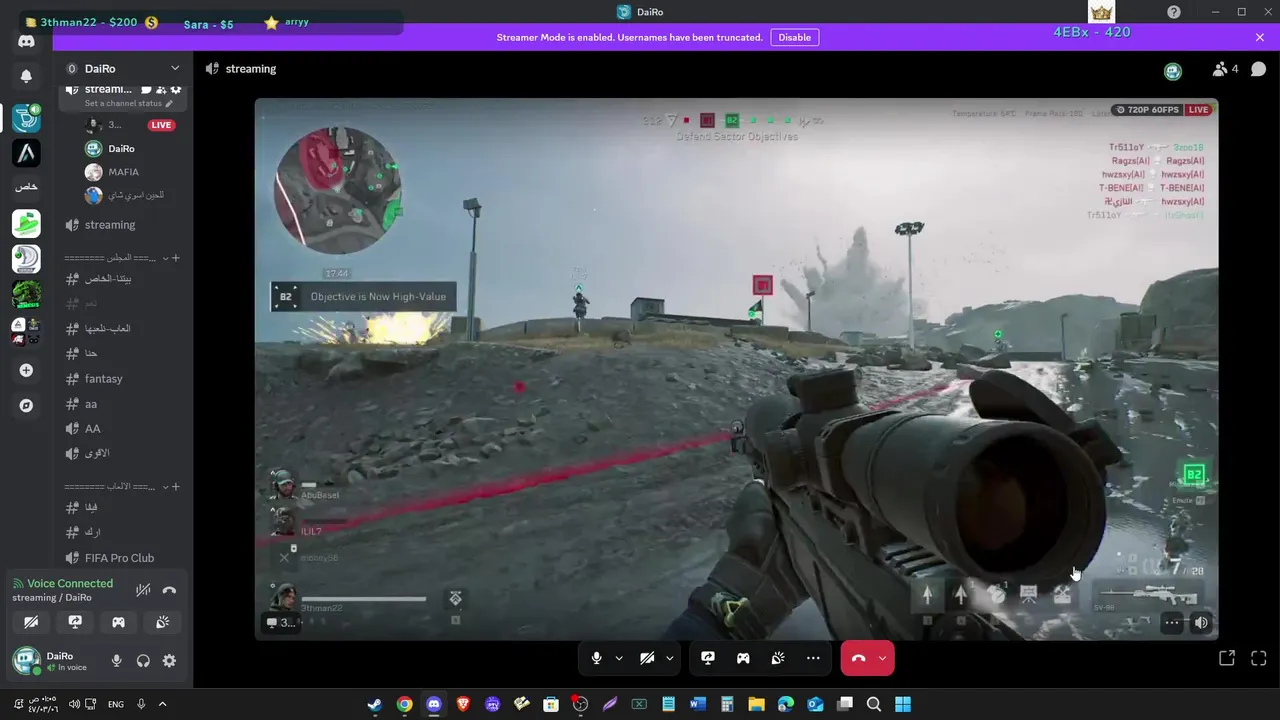
Task: Open disconnect options arrow
Action: click(882, 658)
